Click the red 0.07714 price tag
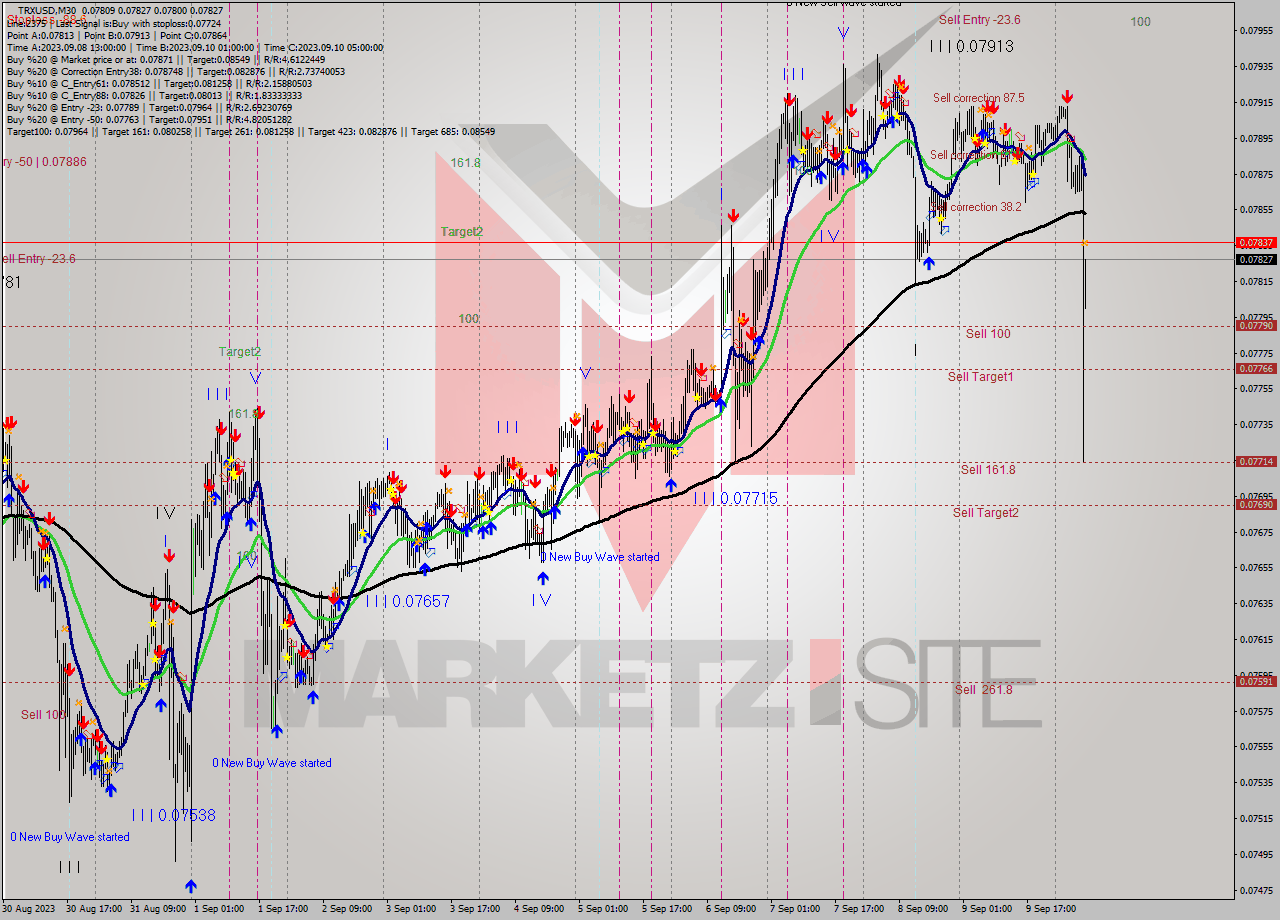Image resolution: width=1280 pixels, height=920 pixels. [1256, 461]
